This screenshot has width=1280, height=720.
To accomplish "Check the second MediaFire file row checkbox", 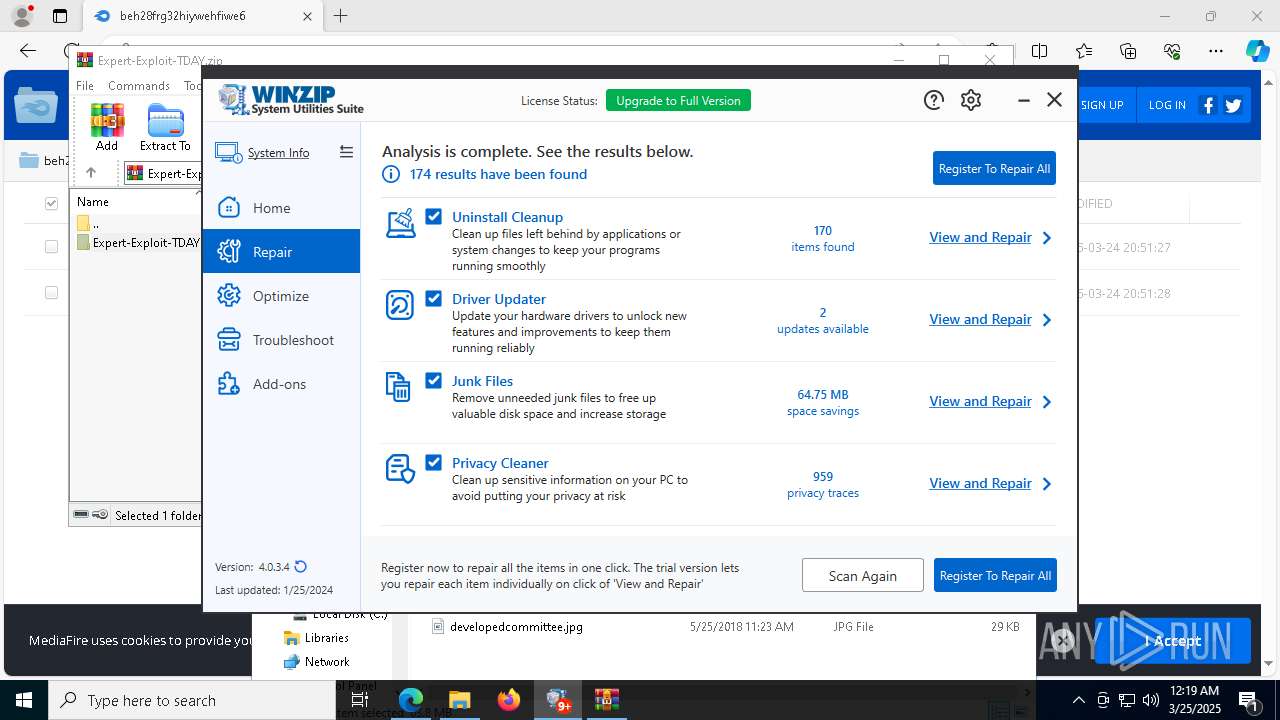I will 51,292.
